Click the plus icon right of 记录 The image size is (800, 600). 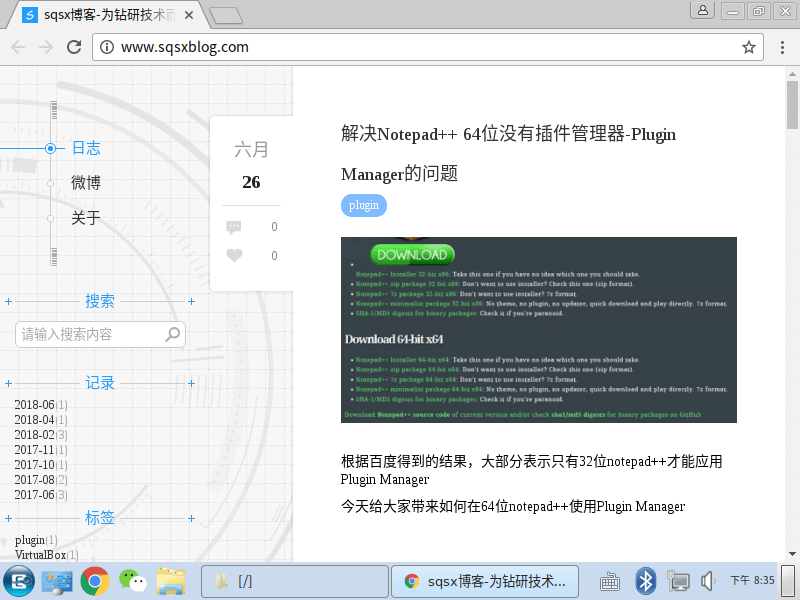click(191, 384)
